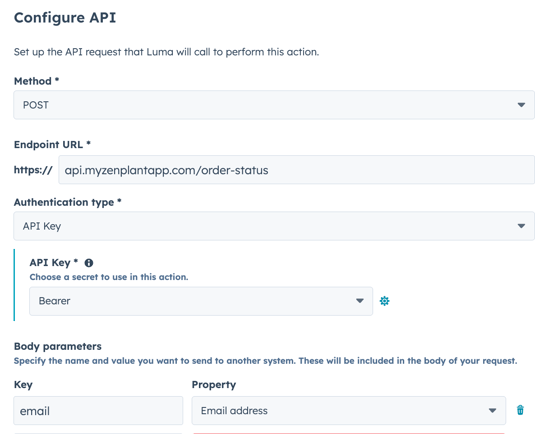535x434 pixels.
Task: Open the Email address property dropdown
Action: 348,410
